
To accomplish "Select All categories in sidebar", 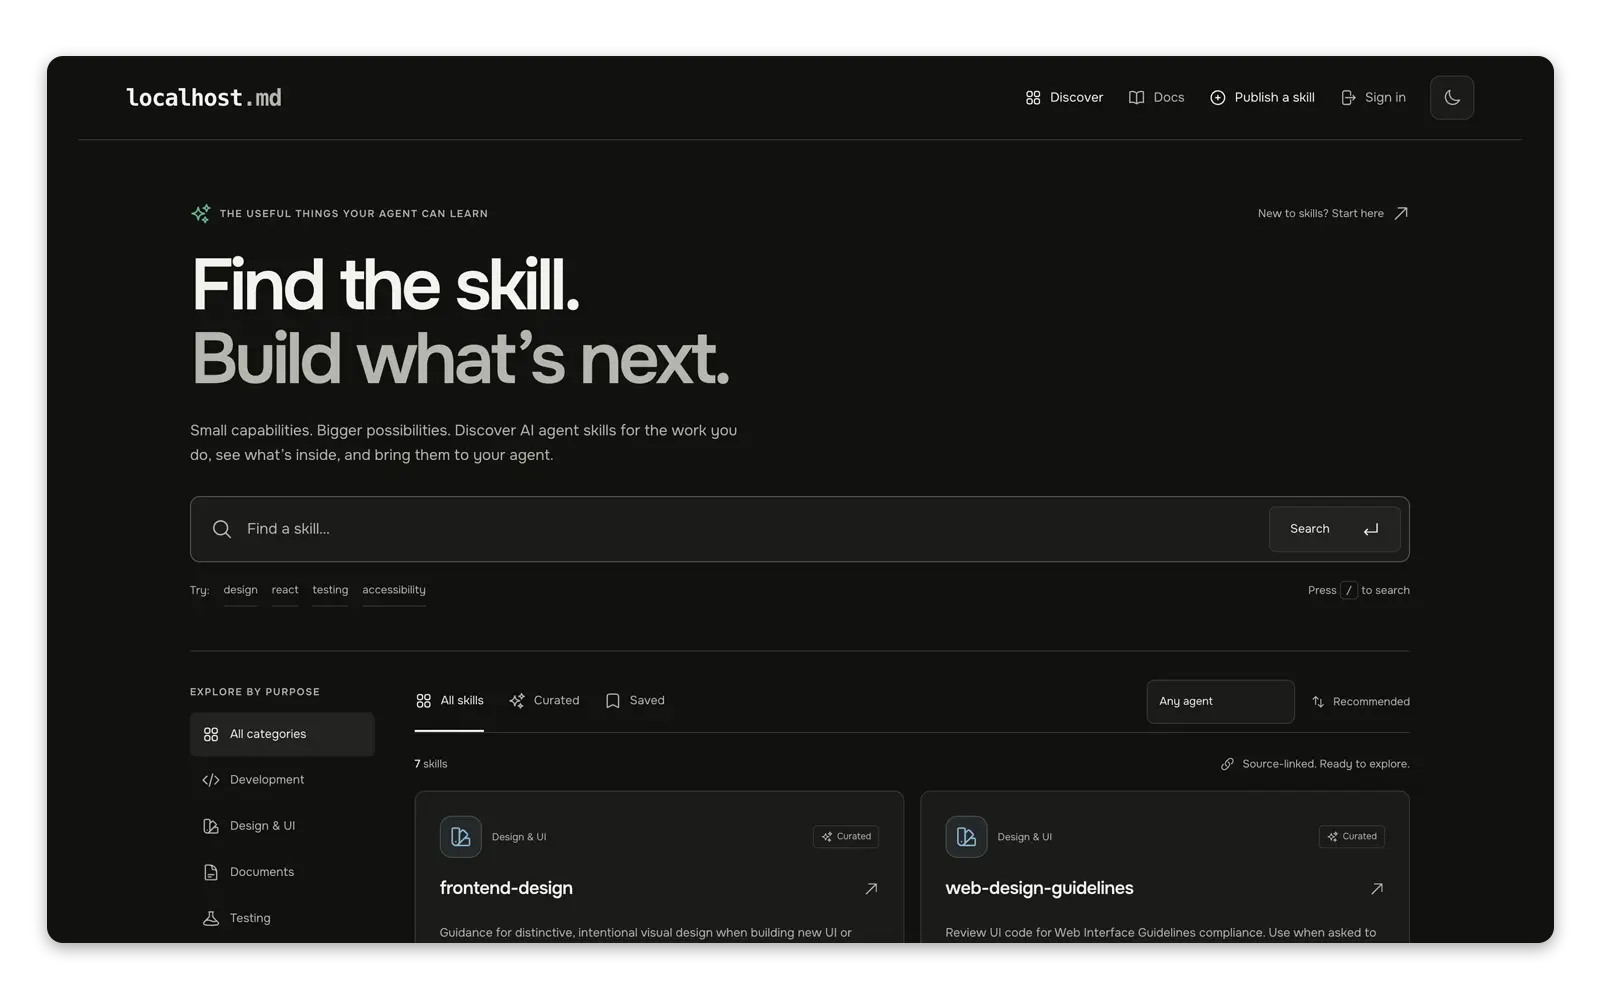I will (x=282, y=734).
